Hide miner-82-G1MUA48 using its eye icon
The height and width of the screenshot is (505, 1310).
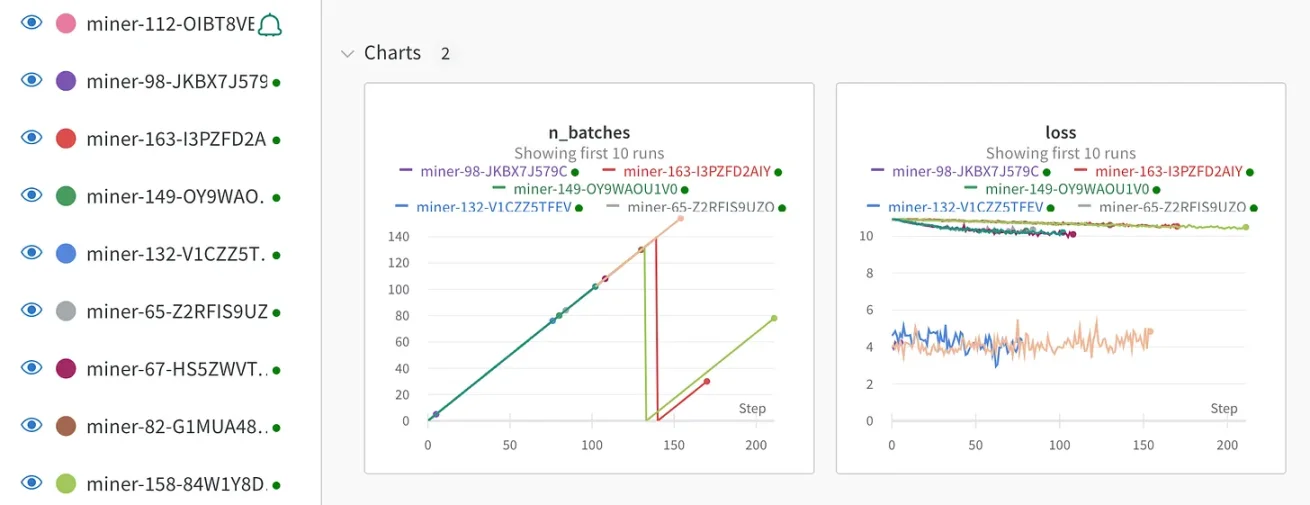32,426
